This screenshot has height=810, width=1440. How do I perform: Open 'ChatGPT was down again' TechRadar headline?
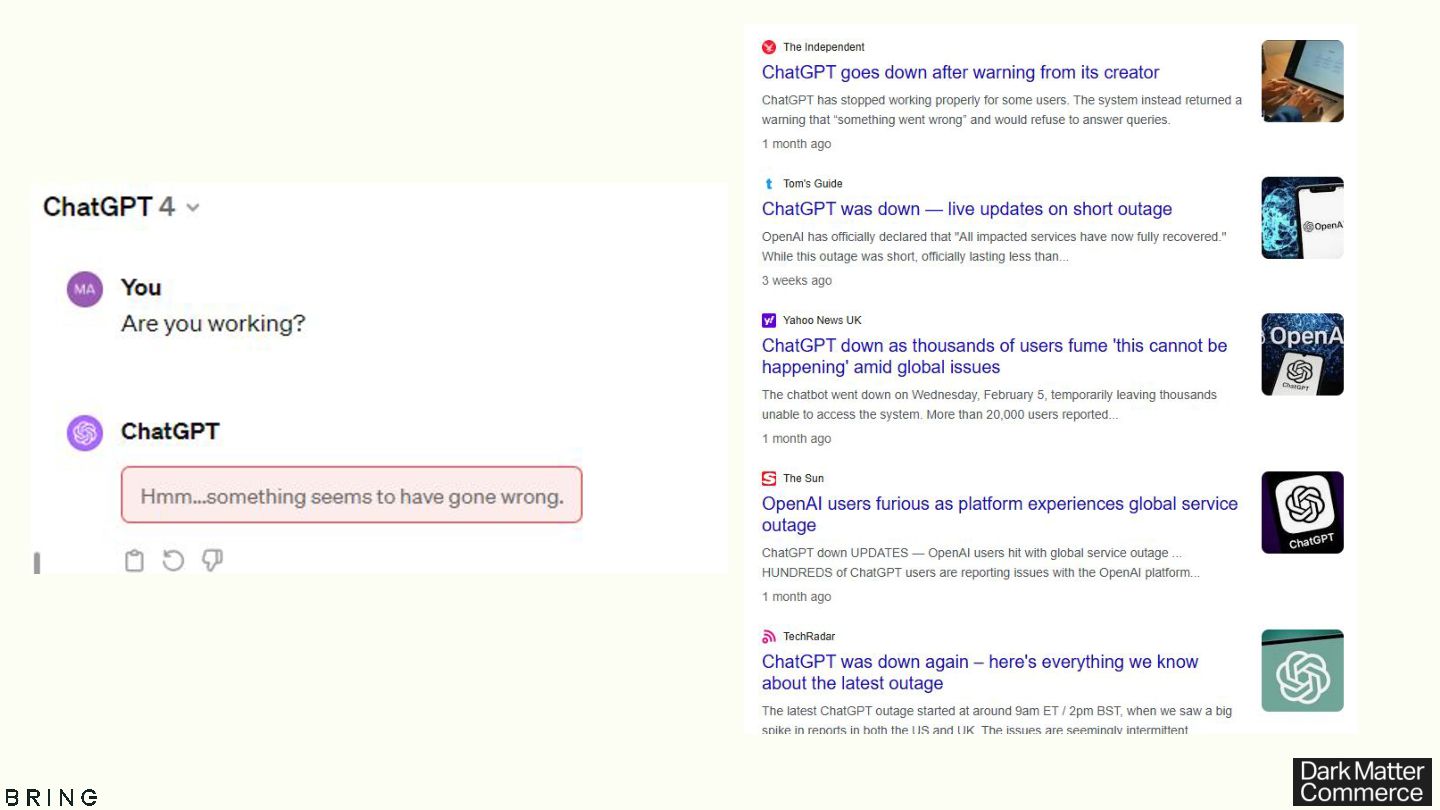click(x=980, y=673)
